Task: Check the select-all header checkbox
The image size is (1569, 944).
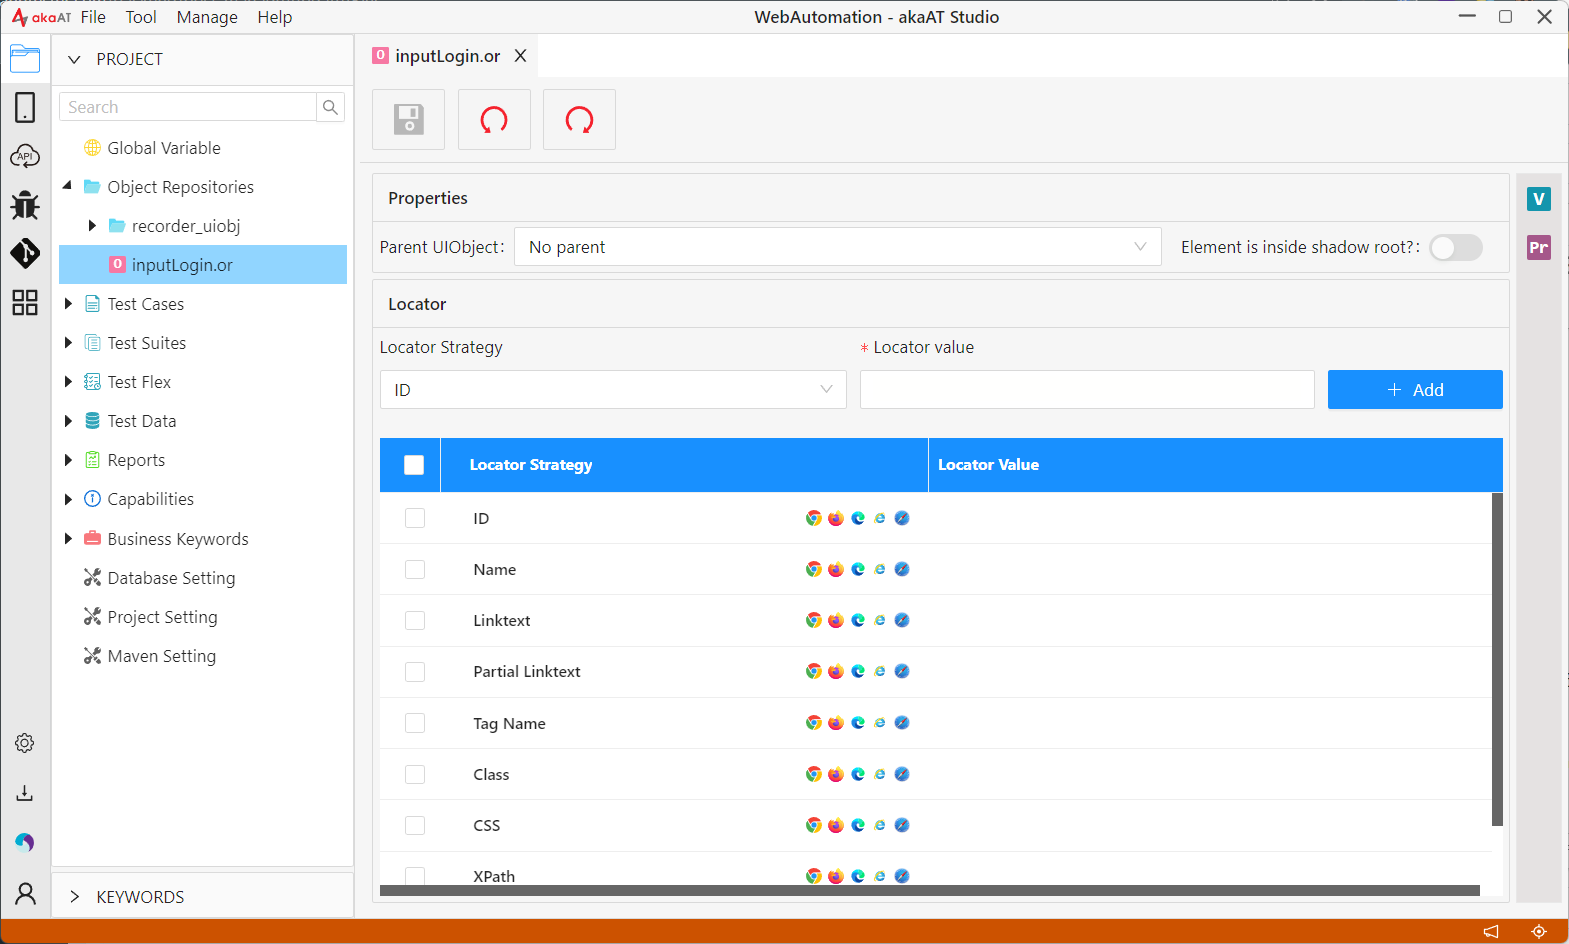Action: (414, 465)
